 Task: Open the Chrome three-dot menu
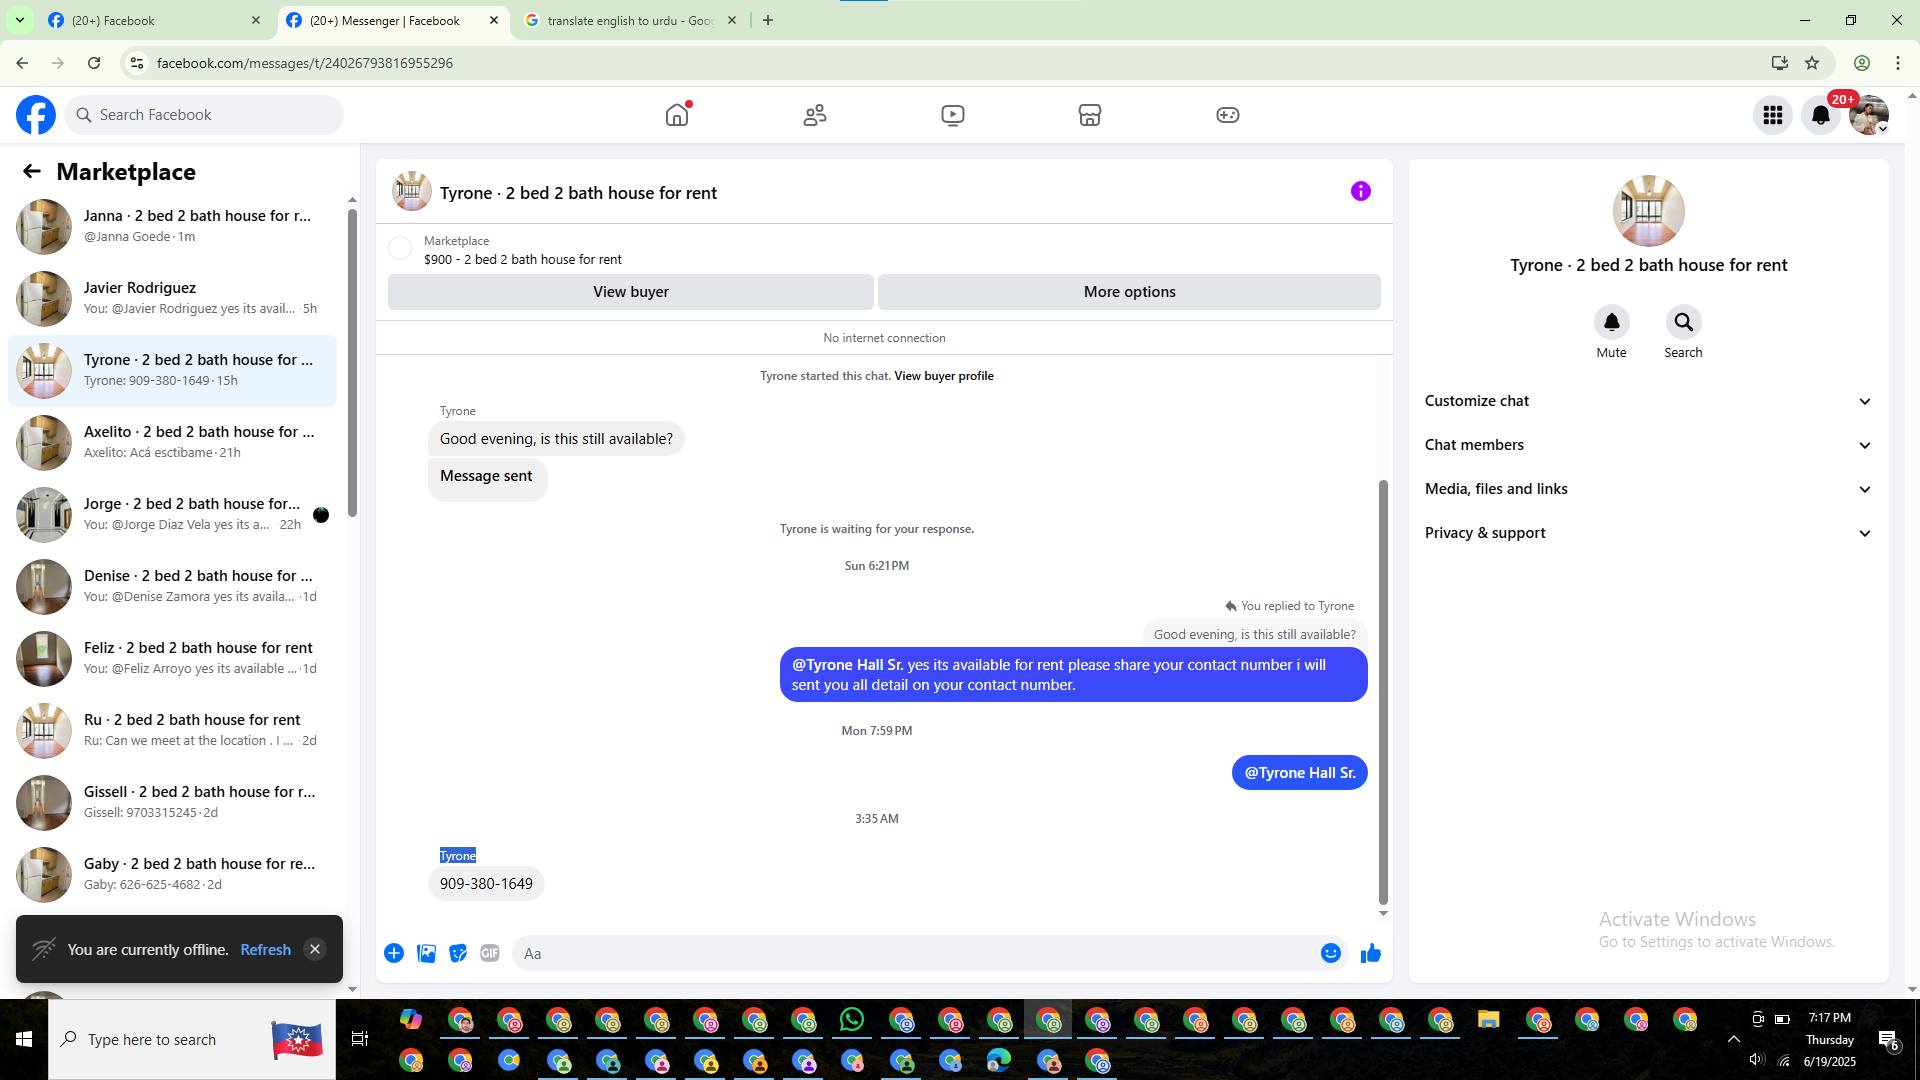[1898, 63]
